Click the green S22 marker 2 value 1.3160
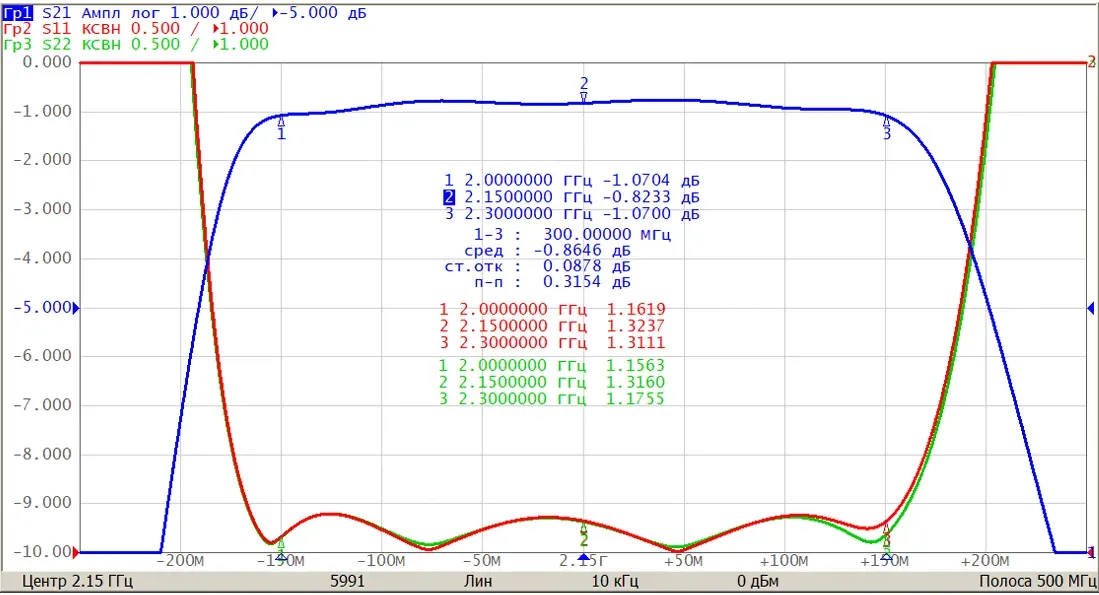The height and width of the screenshot is (595, 1099). coord(635,382)
